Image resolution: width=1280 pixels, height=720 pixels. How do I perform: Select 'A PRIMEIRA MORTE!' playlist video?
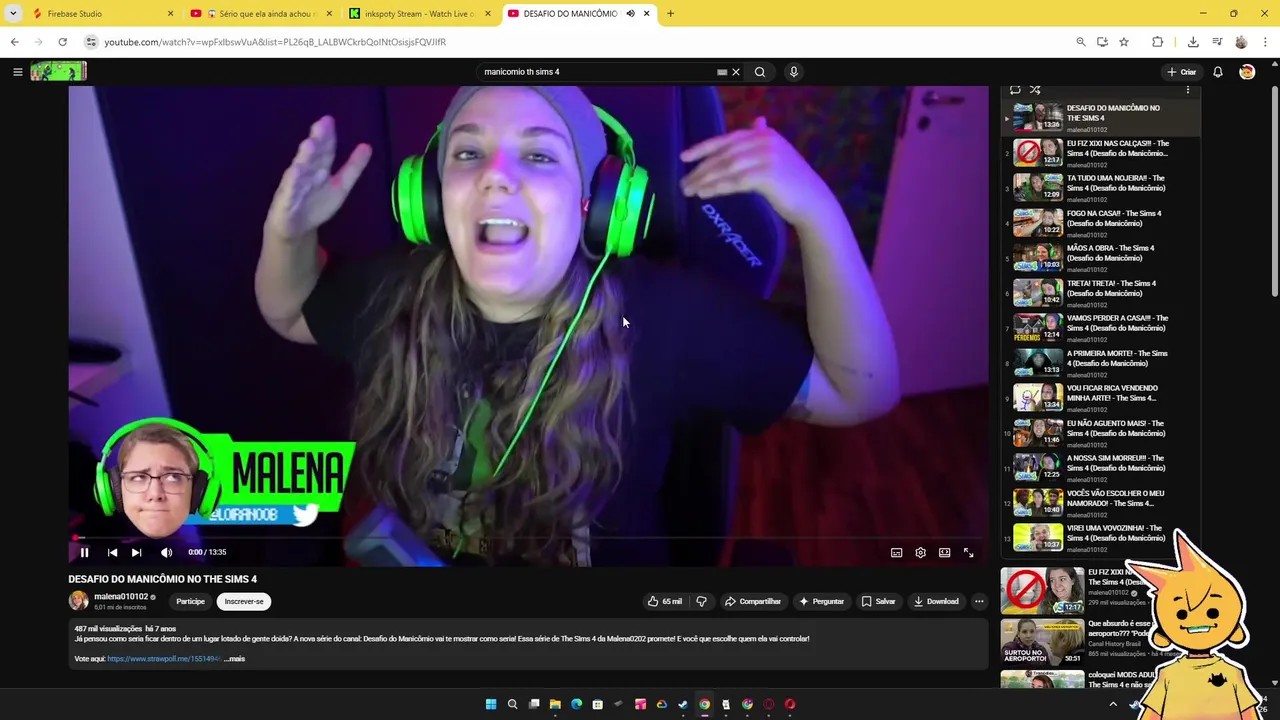tap(1099, 363)
